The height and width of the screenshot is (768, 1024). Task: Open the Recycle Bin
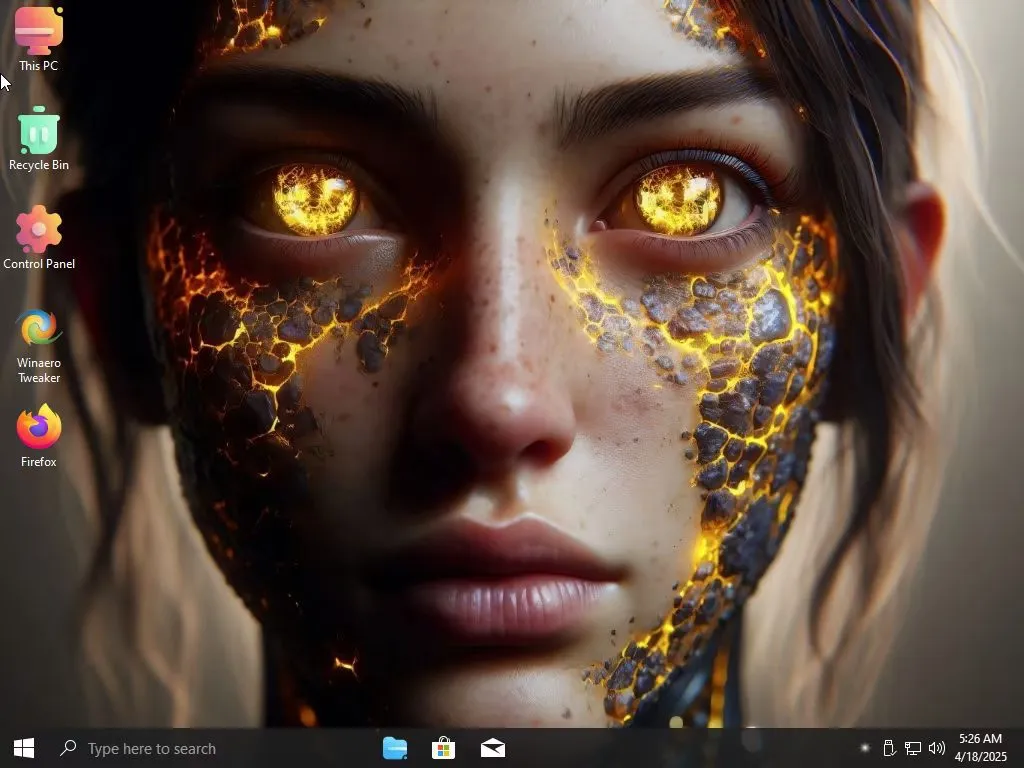point(37,130)
